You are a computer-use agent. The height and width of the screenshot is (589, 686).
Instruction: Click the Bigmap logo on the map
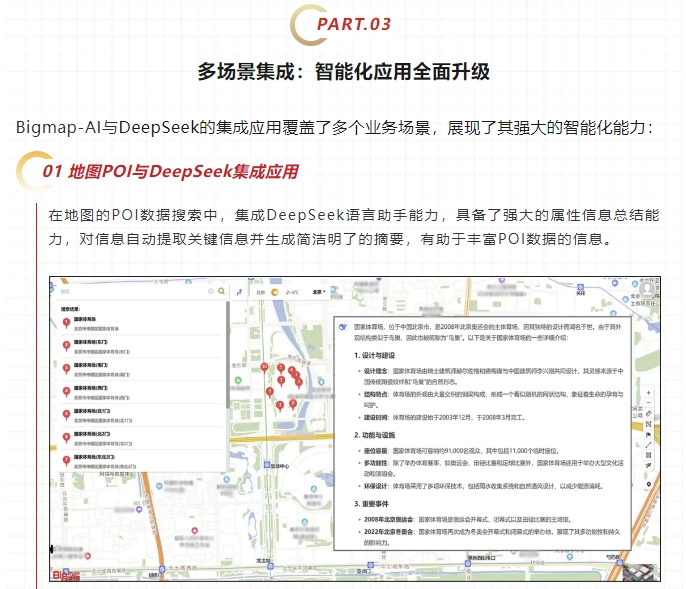[66, 575]
